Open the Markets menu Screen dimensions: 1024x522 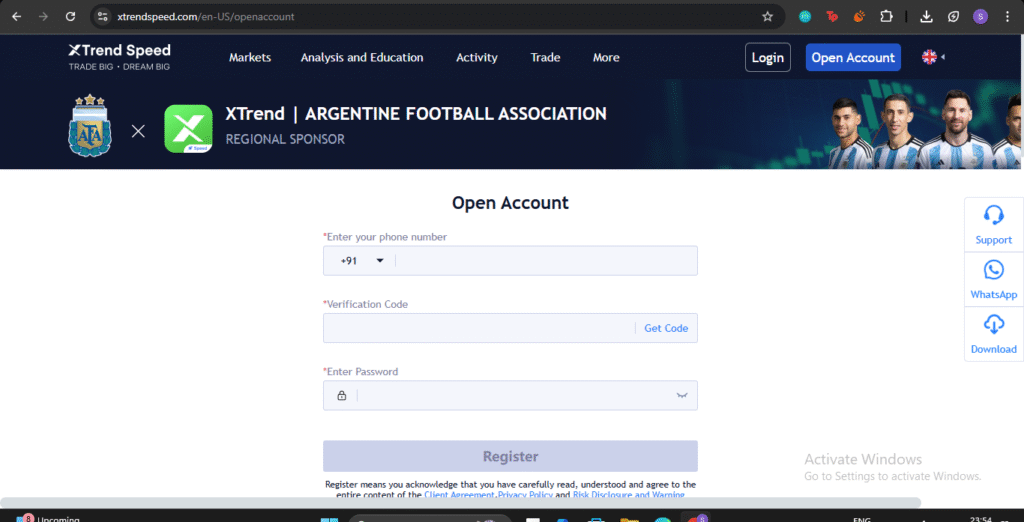[250, 57]
